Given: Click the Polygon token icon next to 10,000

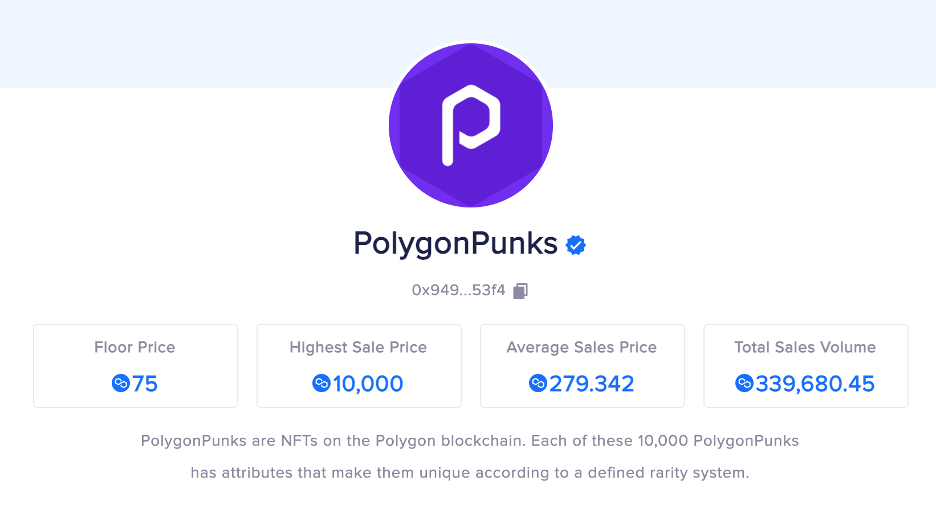Looking at the screenshot, I should click(322, 383).
